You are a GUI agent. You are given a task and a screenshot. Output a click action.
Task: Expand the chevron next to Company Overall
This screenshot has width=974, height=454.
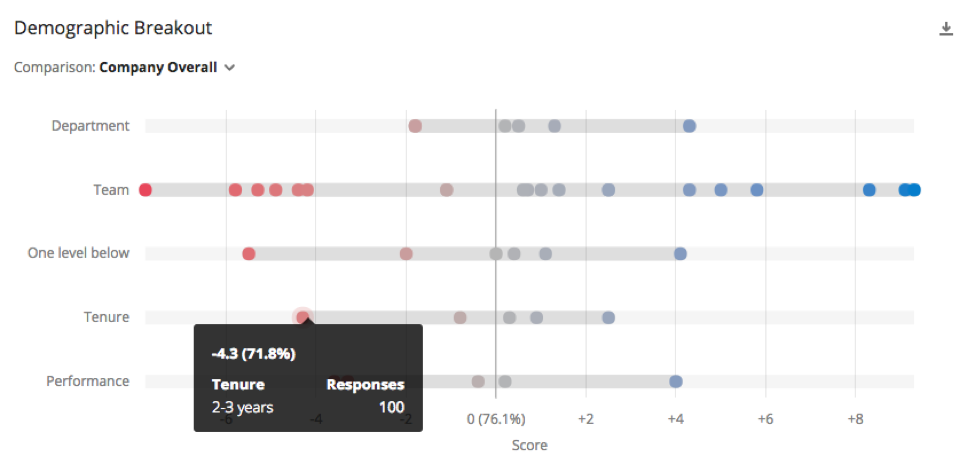click(229, 68)
